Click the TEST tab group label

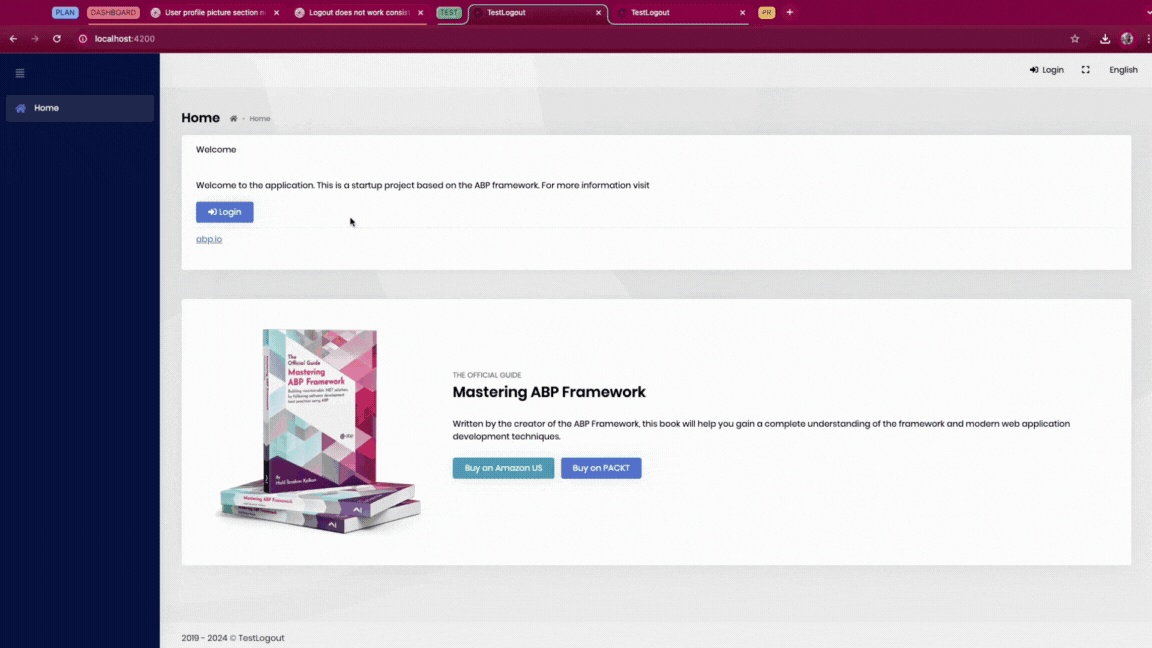pos(449,12)
